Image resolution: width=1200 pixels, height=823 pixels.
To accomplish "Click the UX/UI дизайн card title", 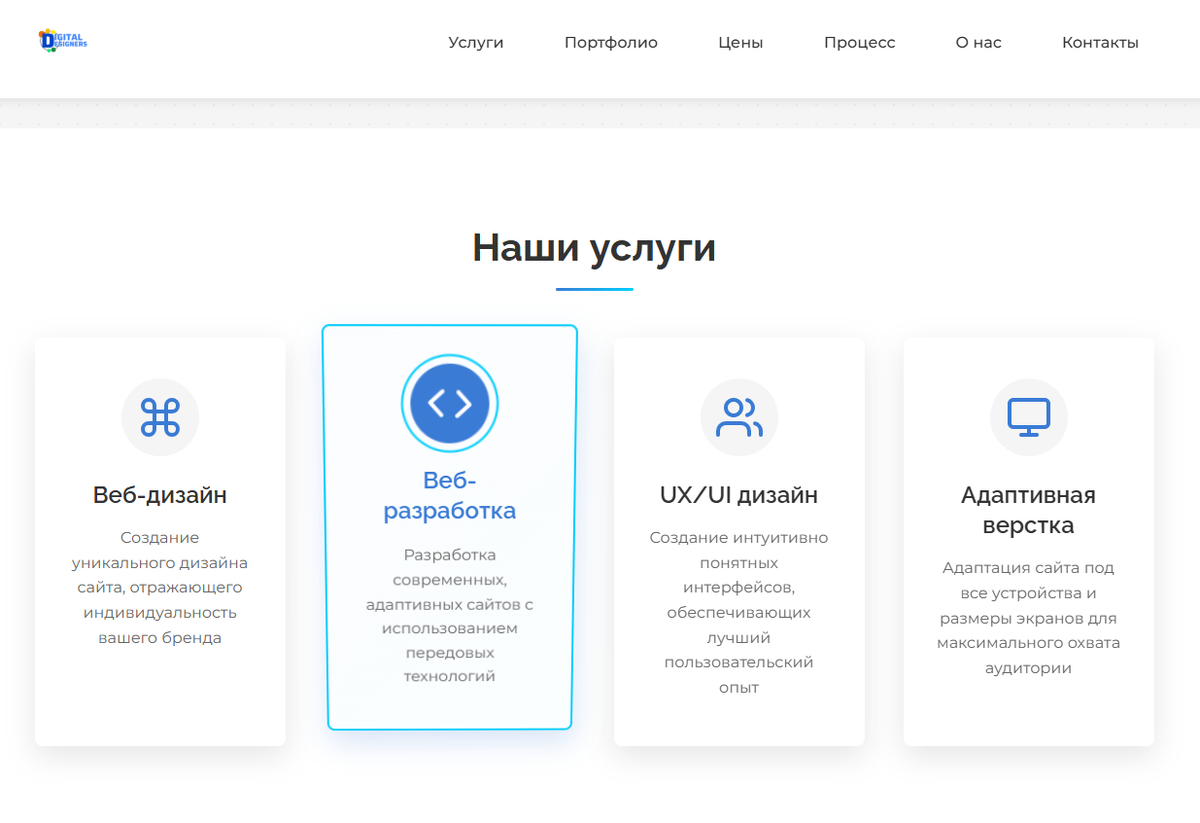I will coord(739,495).
